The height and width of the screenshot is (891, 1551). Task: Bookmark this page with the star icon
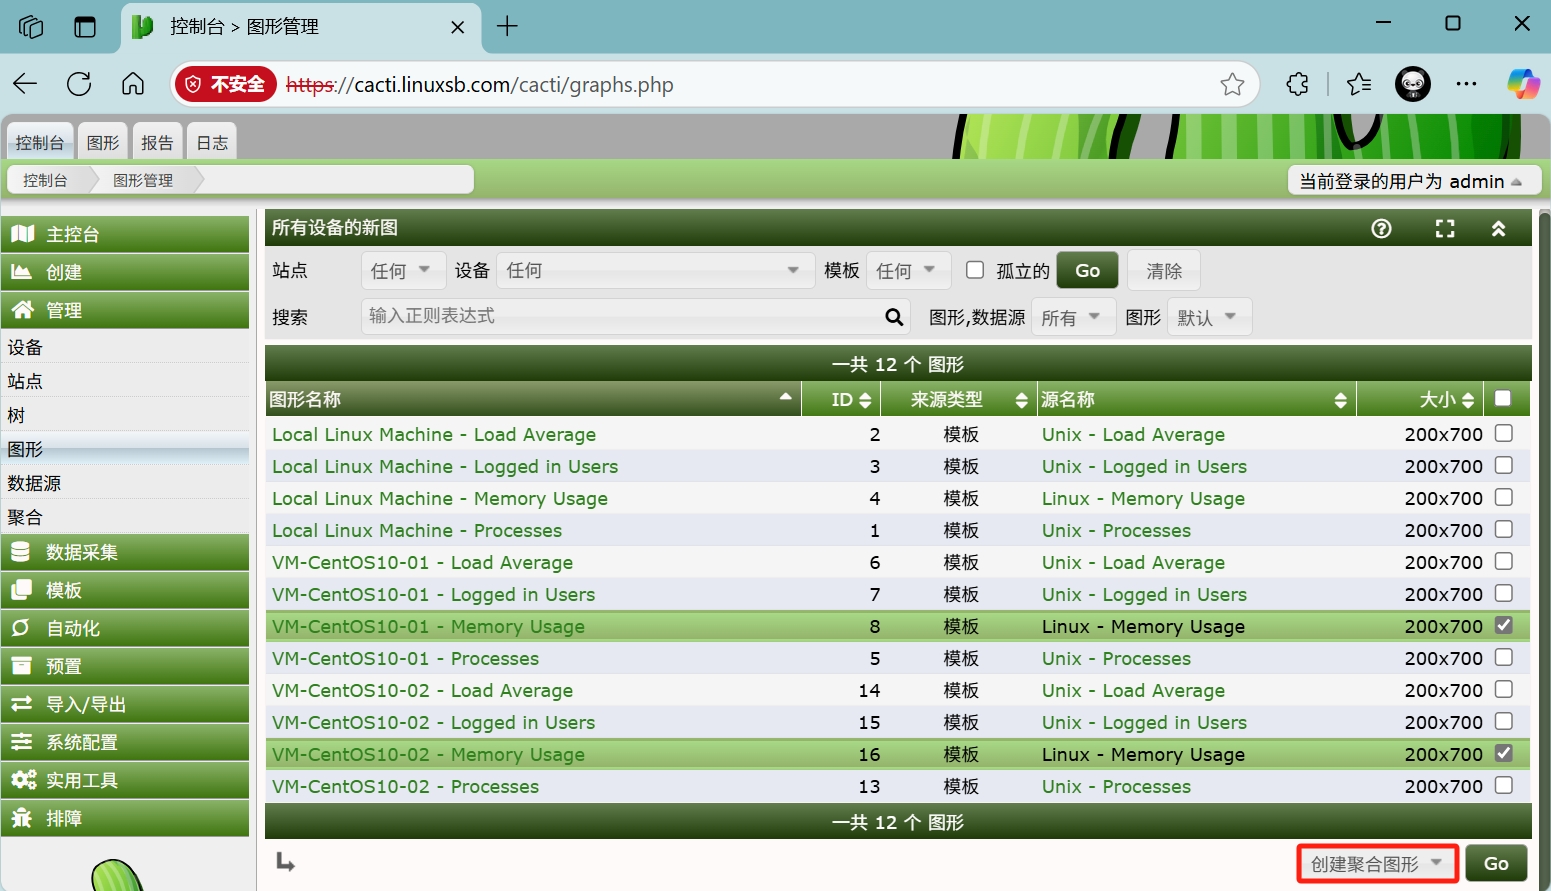click(x=1232, y=85)
